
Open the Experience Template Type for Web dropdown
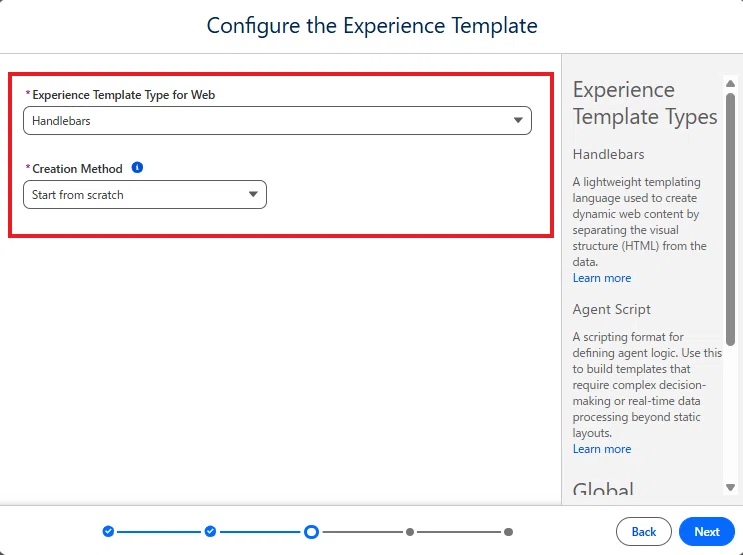pyautogui.click(x=277, y=120)
